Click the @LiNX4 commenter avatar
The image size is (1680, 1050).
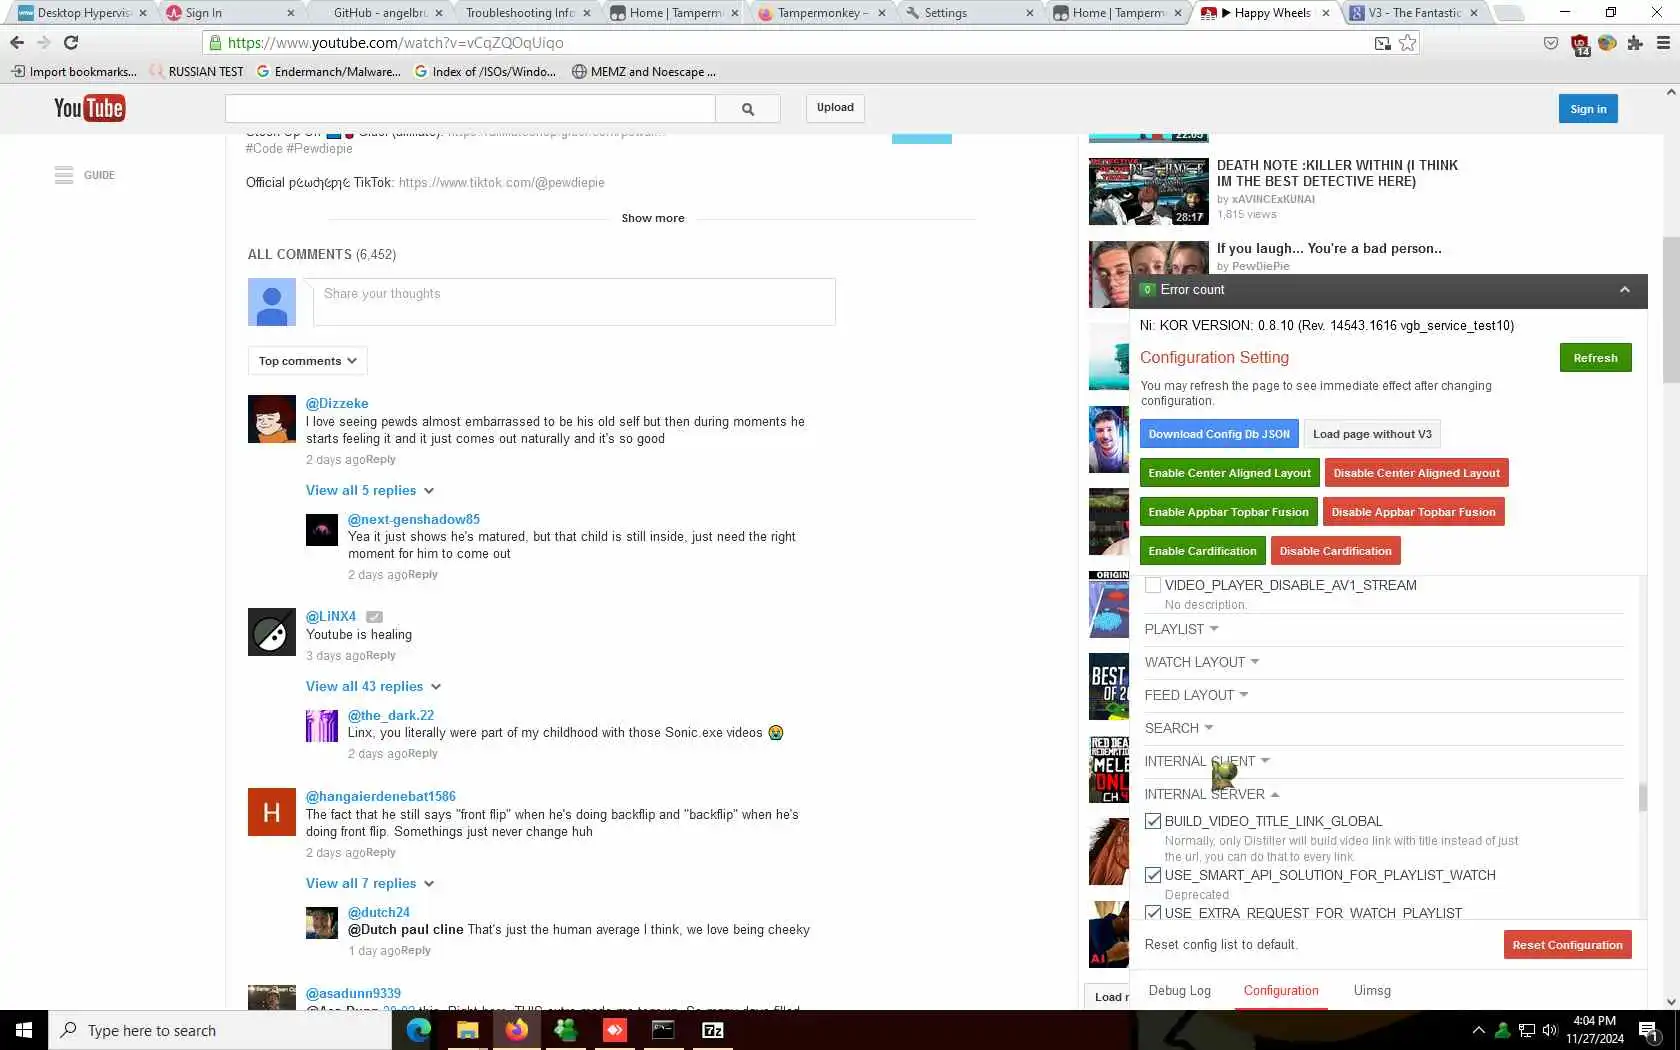point(272,632)
